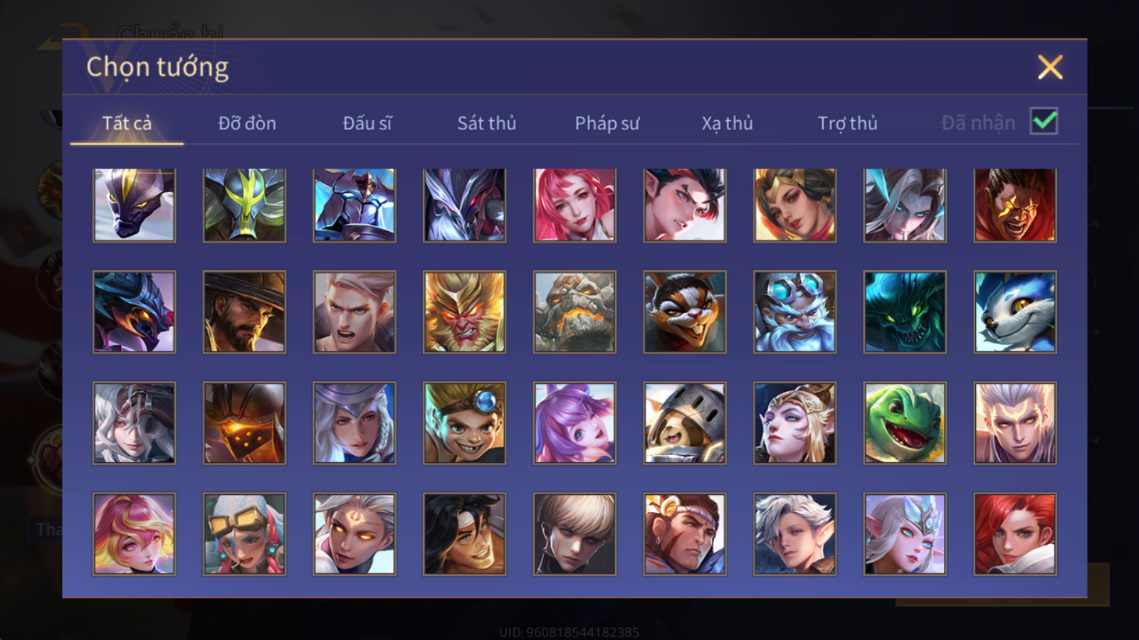The height and width of the screenshot is (640, 1139).
Task: Pick the sloth knight in helmet hero
Action: 684,423
